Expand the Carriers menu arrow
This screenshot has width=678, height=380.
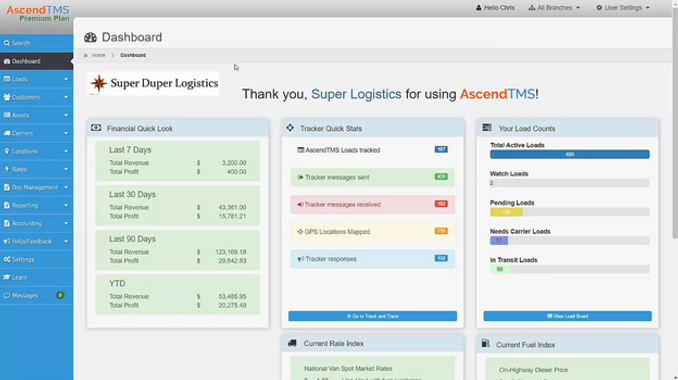click(x=66, y=134)
